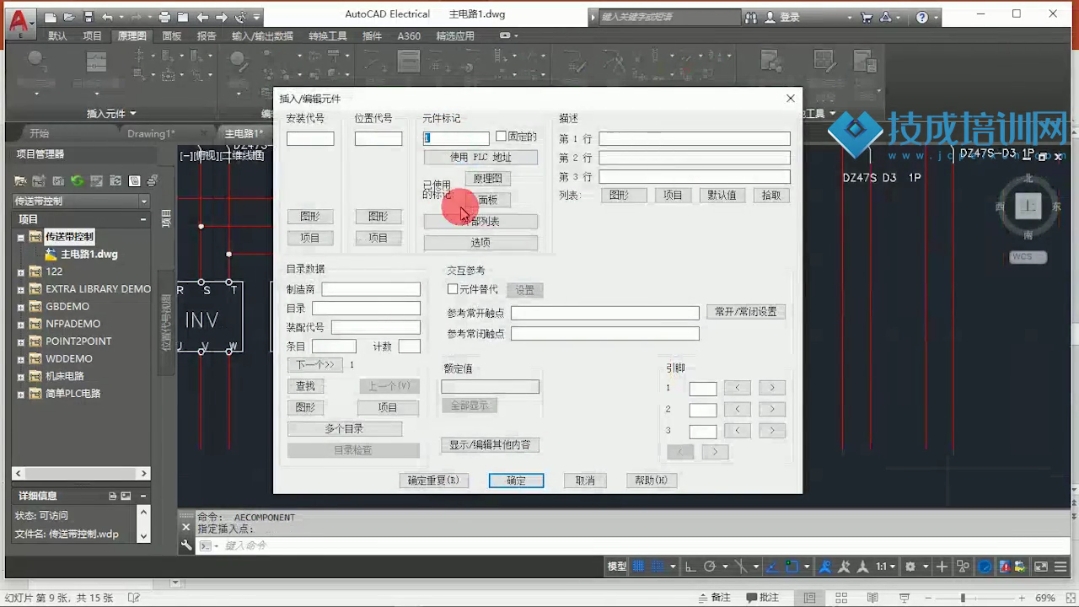
Task: Open the 转换工具 ribbon tab
Action: (x=328, y=36)
